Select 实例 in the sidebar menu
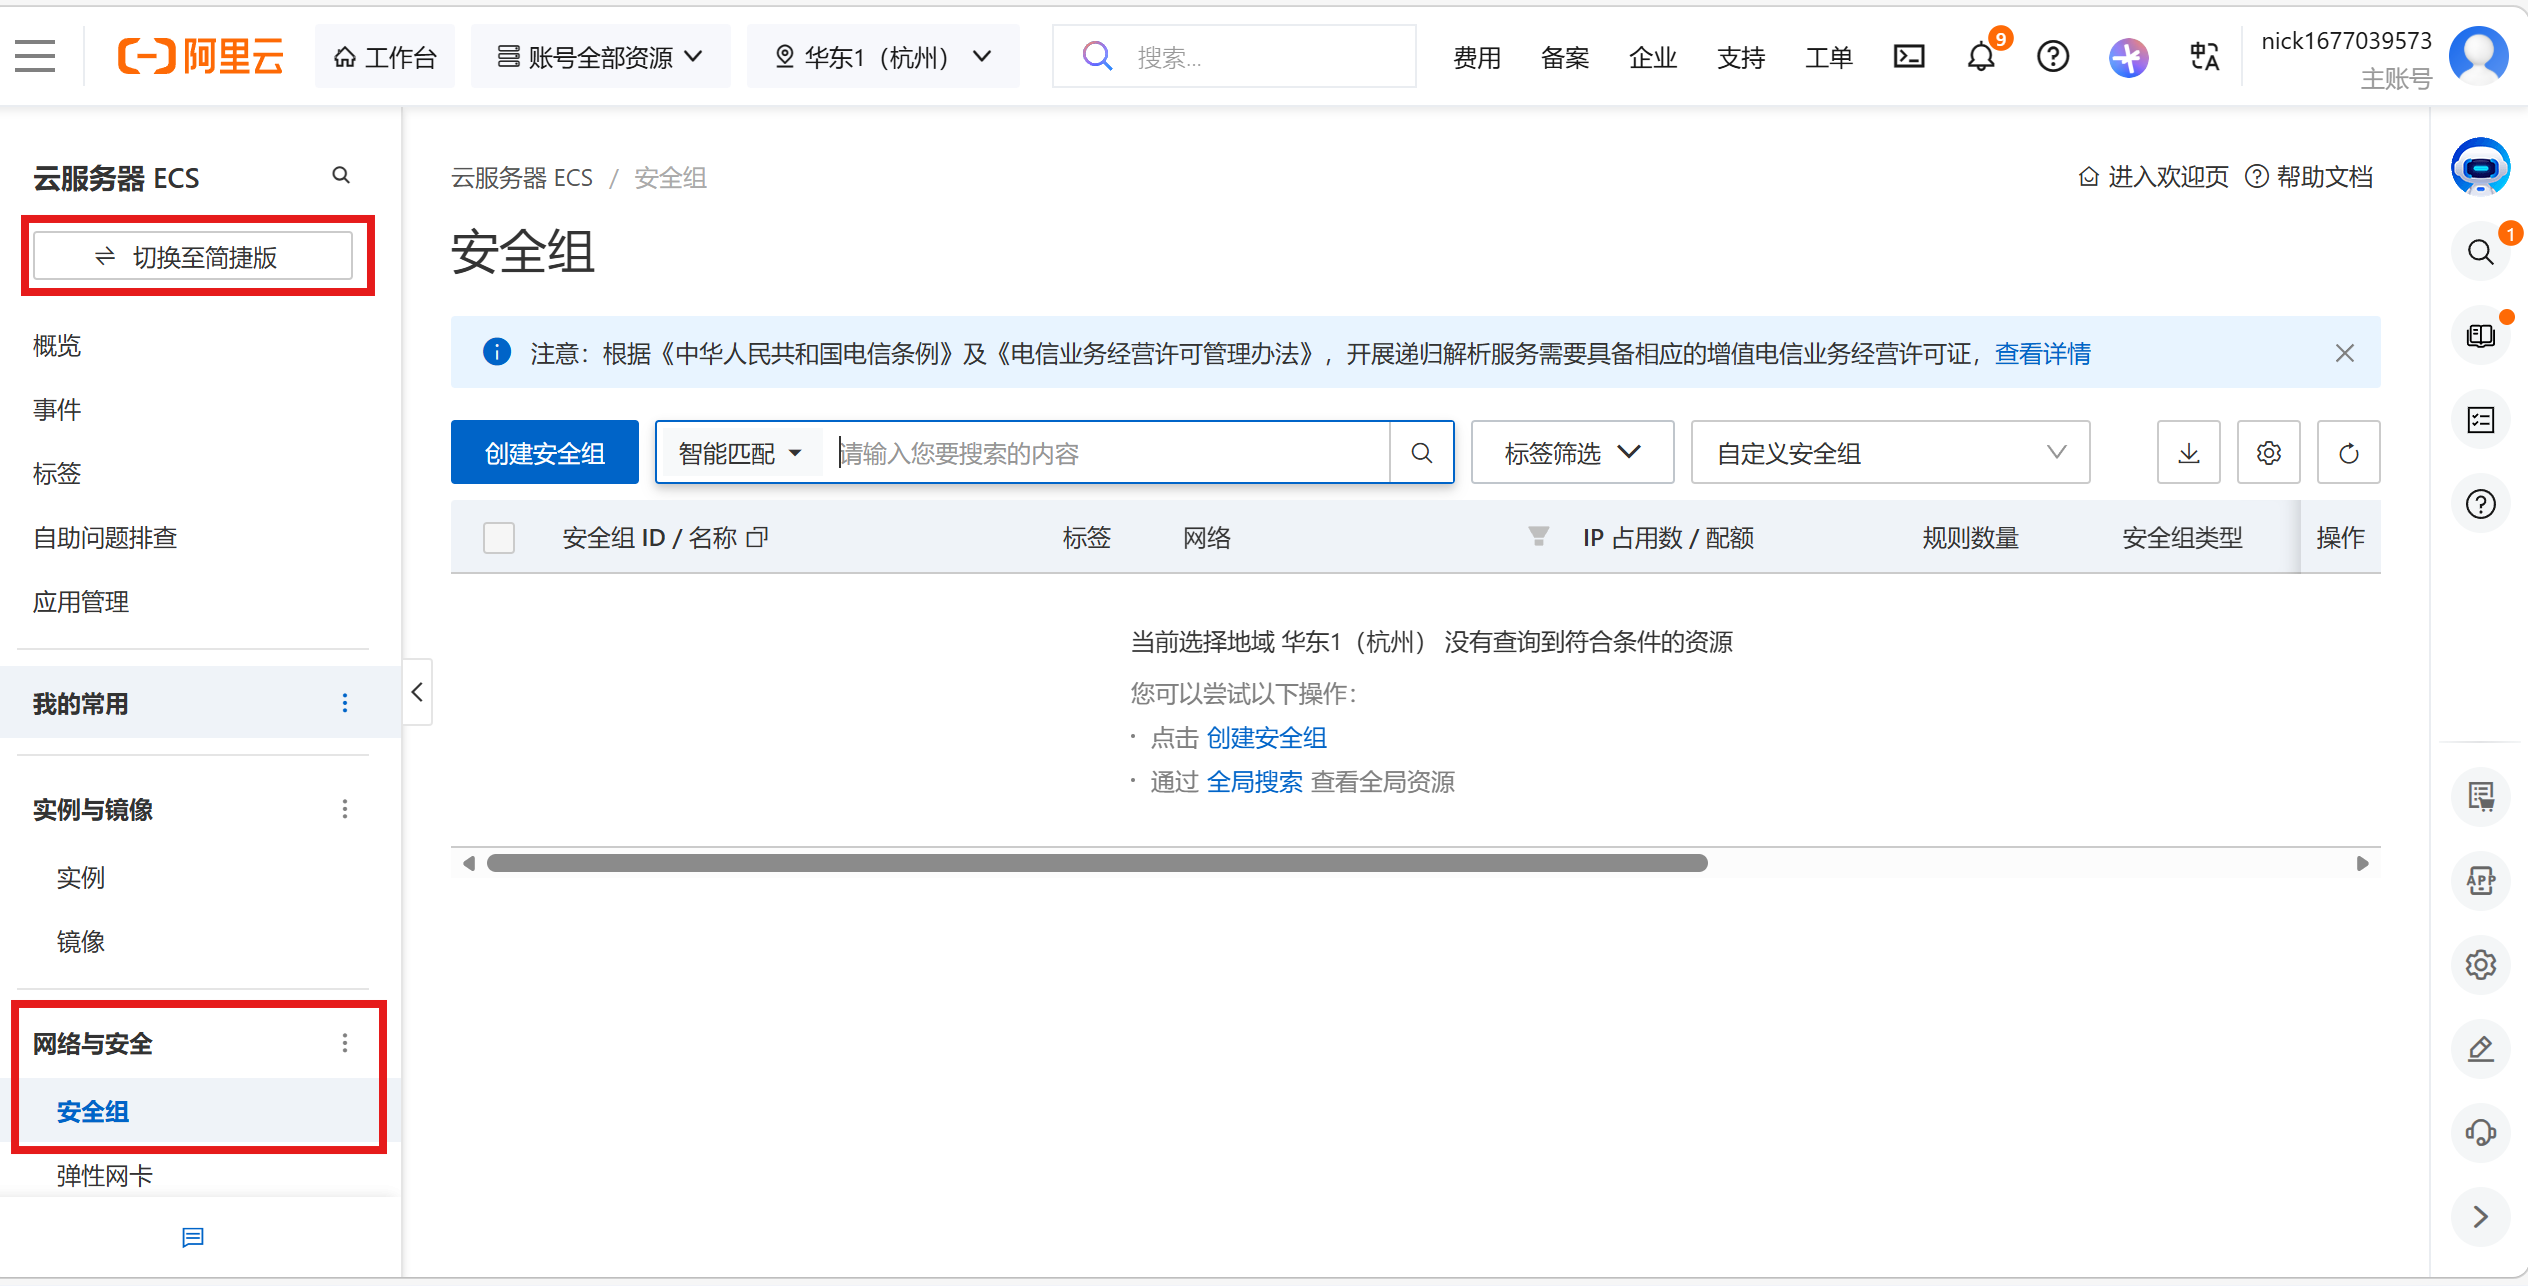The width and height of the screenshot is (2528, 1286). pos(81,877)
